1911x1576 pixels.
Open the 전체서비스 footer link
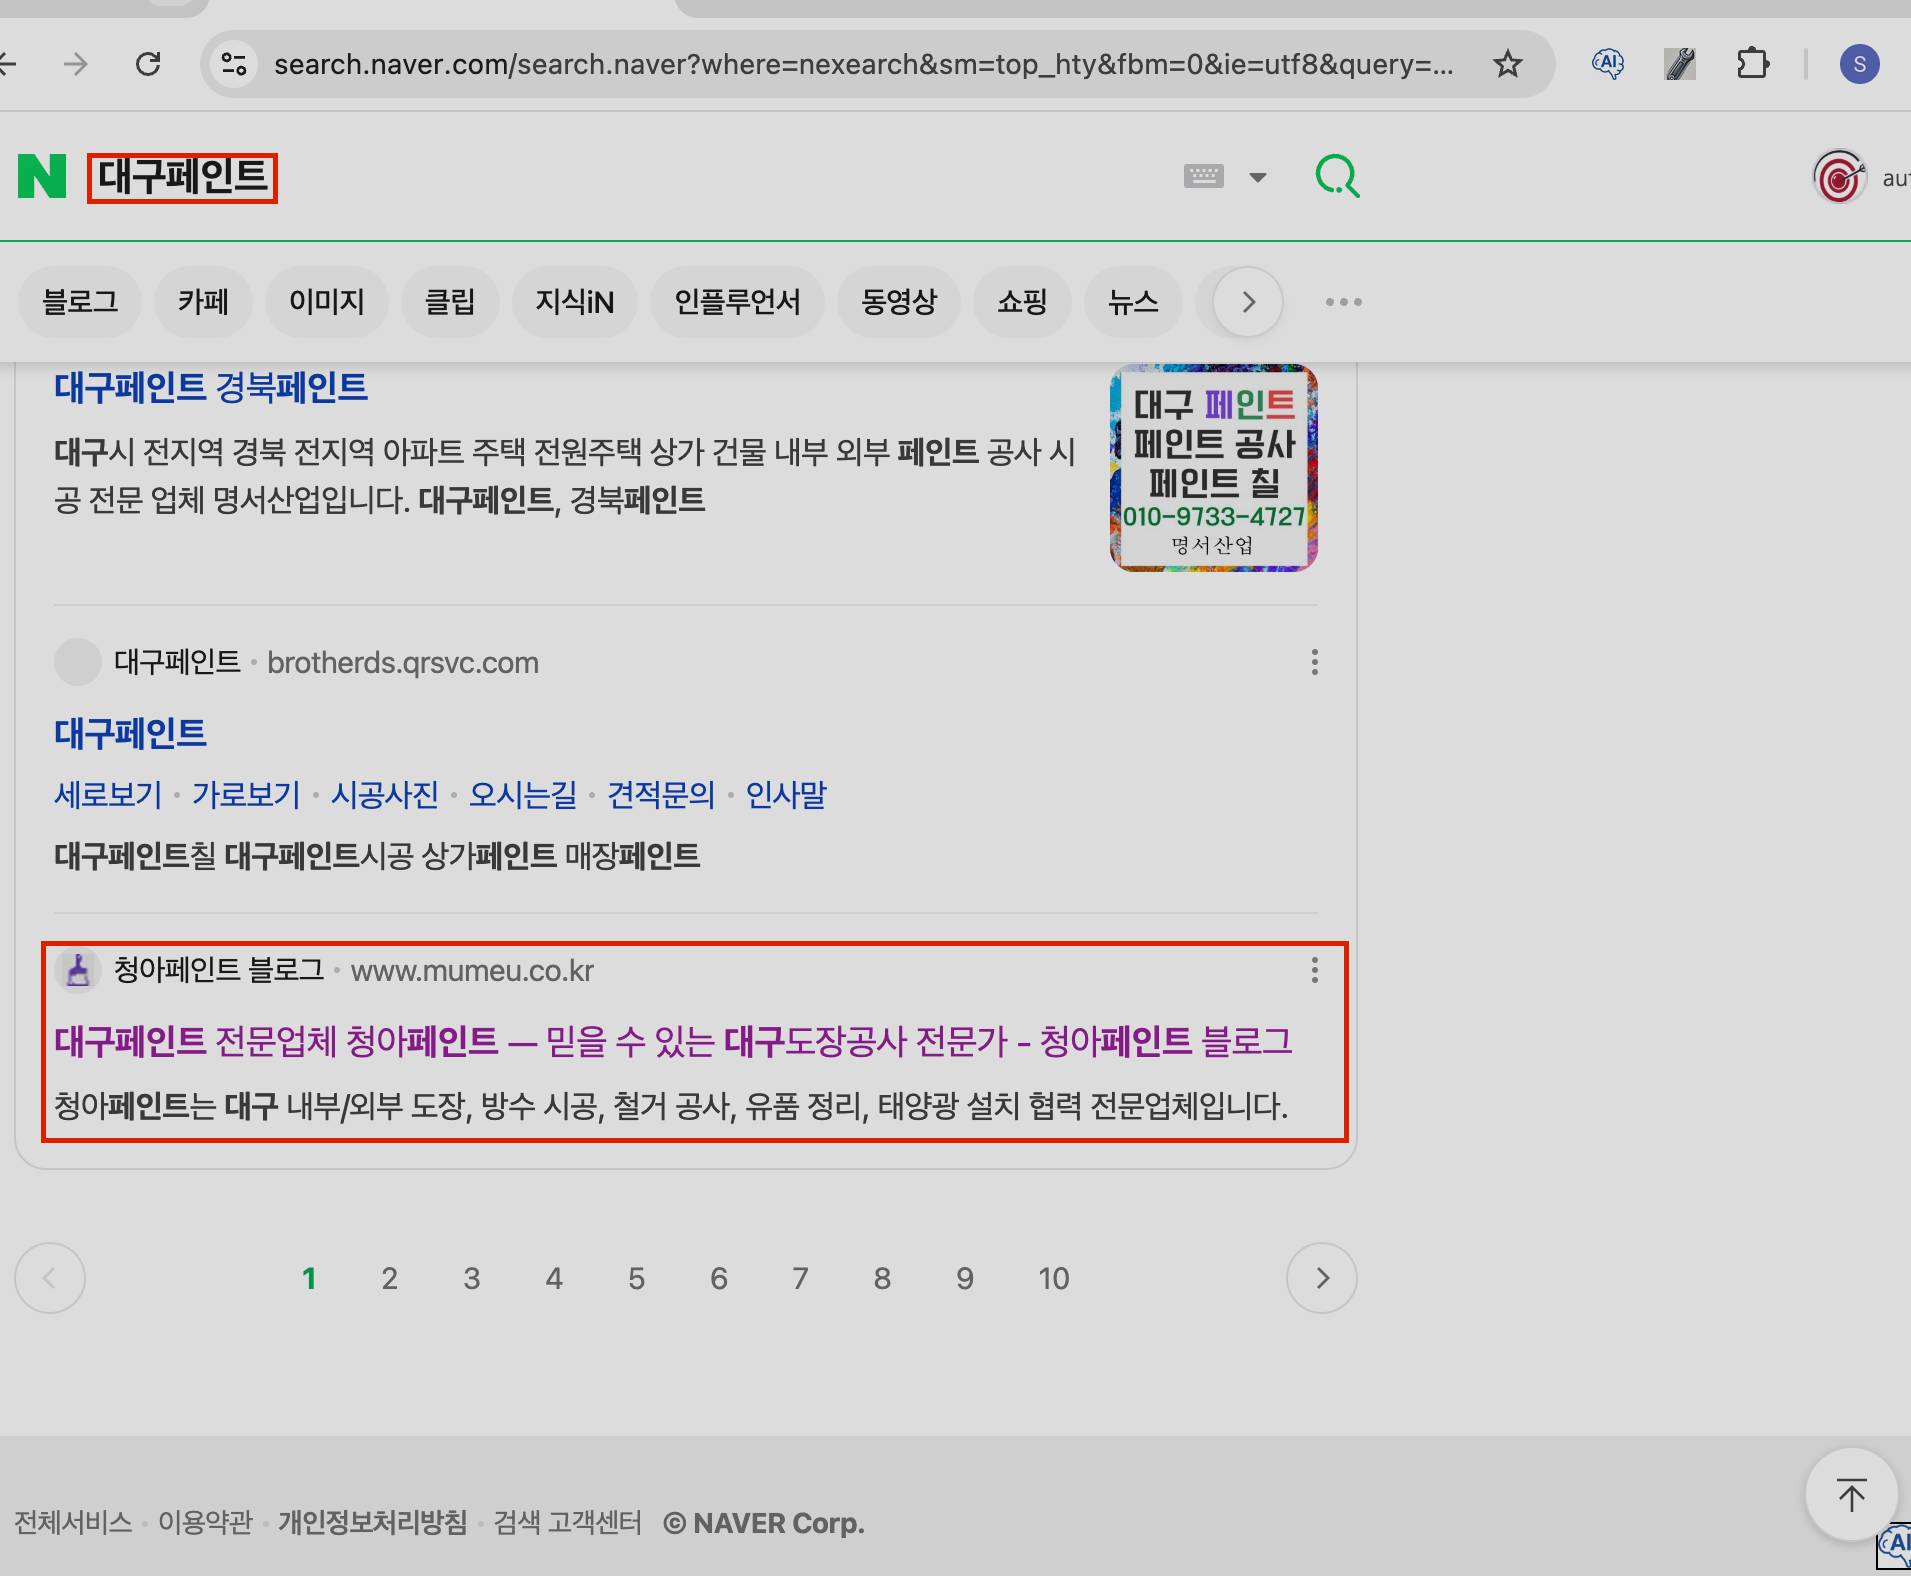tap(73, 1523)
